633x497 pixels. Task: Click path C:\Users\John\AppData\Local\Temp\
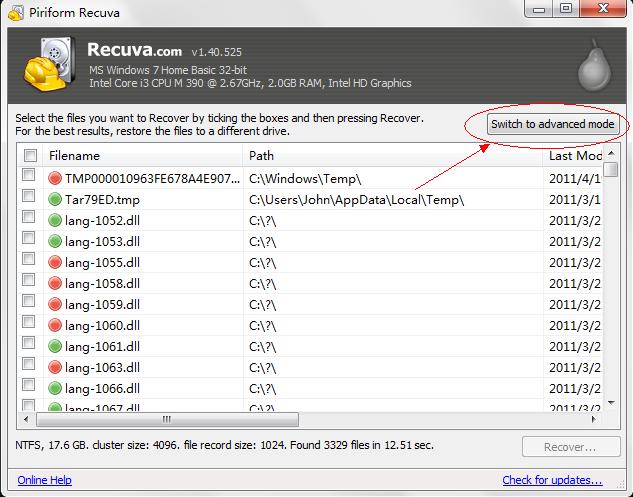(356, 199)
